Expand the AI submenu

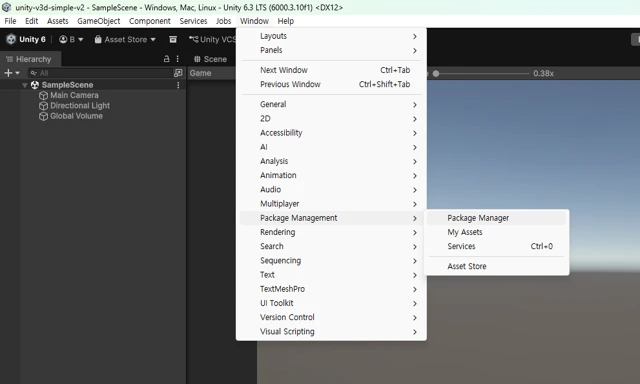tap(331, 147)
